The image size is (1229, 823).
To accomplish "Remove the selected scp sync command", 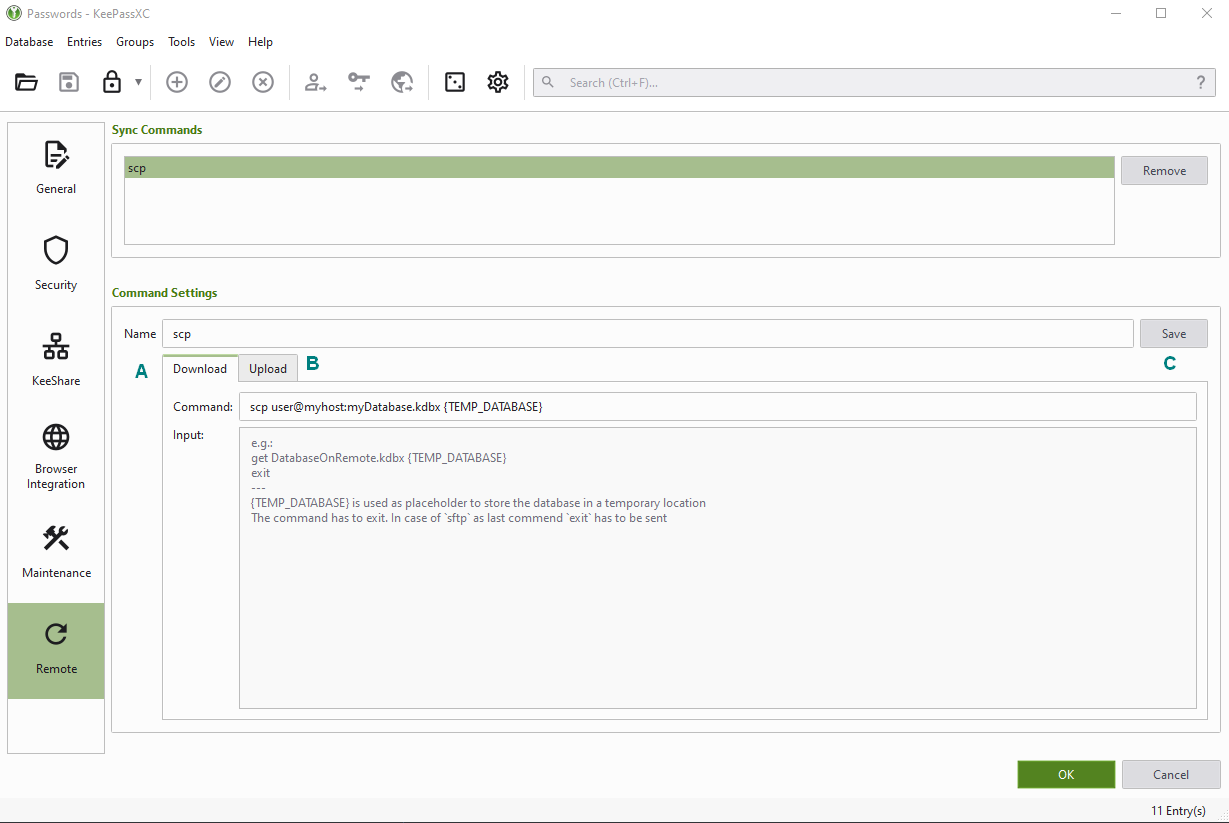I will point(1164,171).
